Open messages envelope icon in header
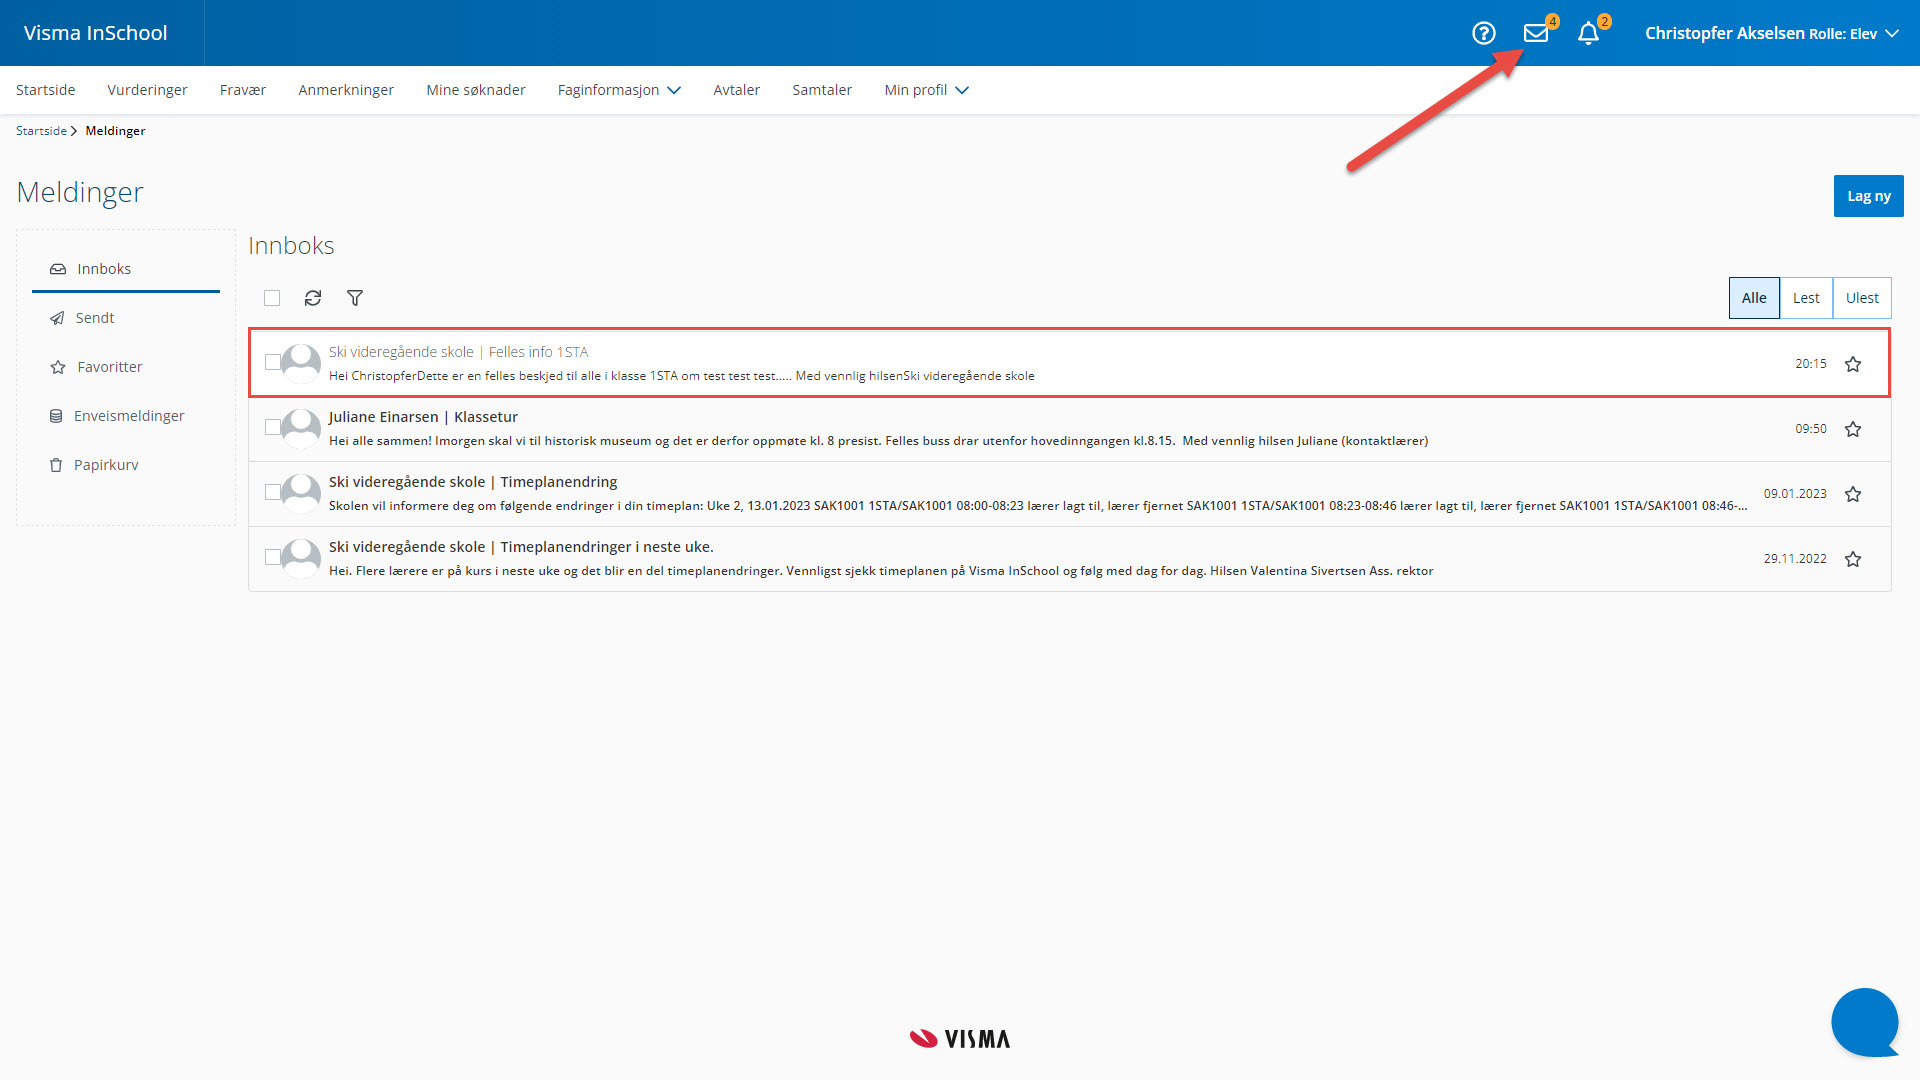Viewport: 1920px width, 1080px height. [x=1535, y=33]
